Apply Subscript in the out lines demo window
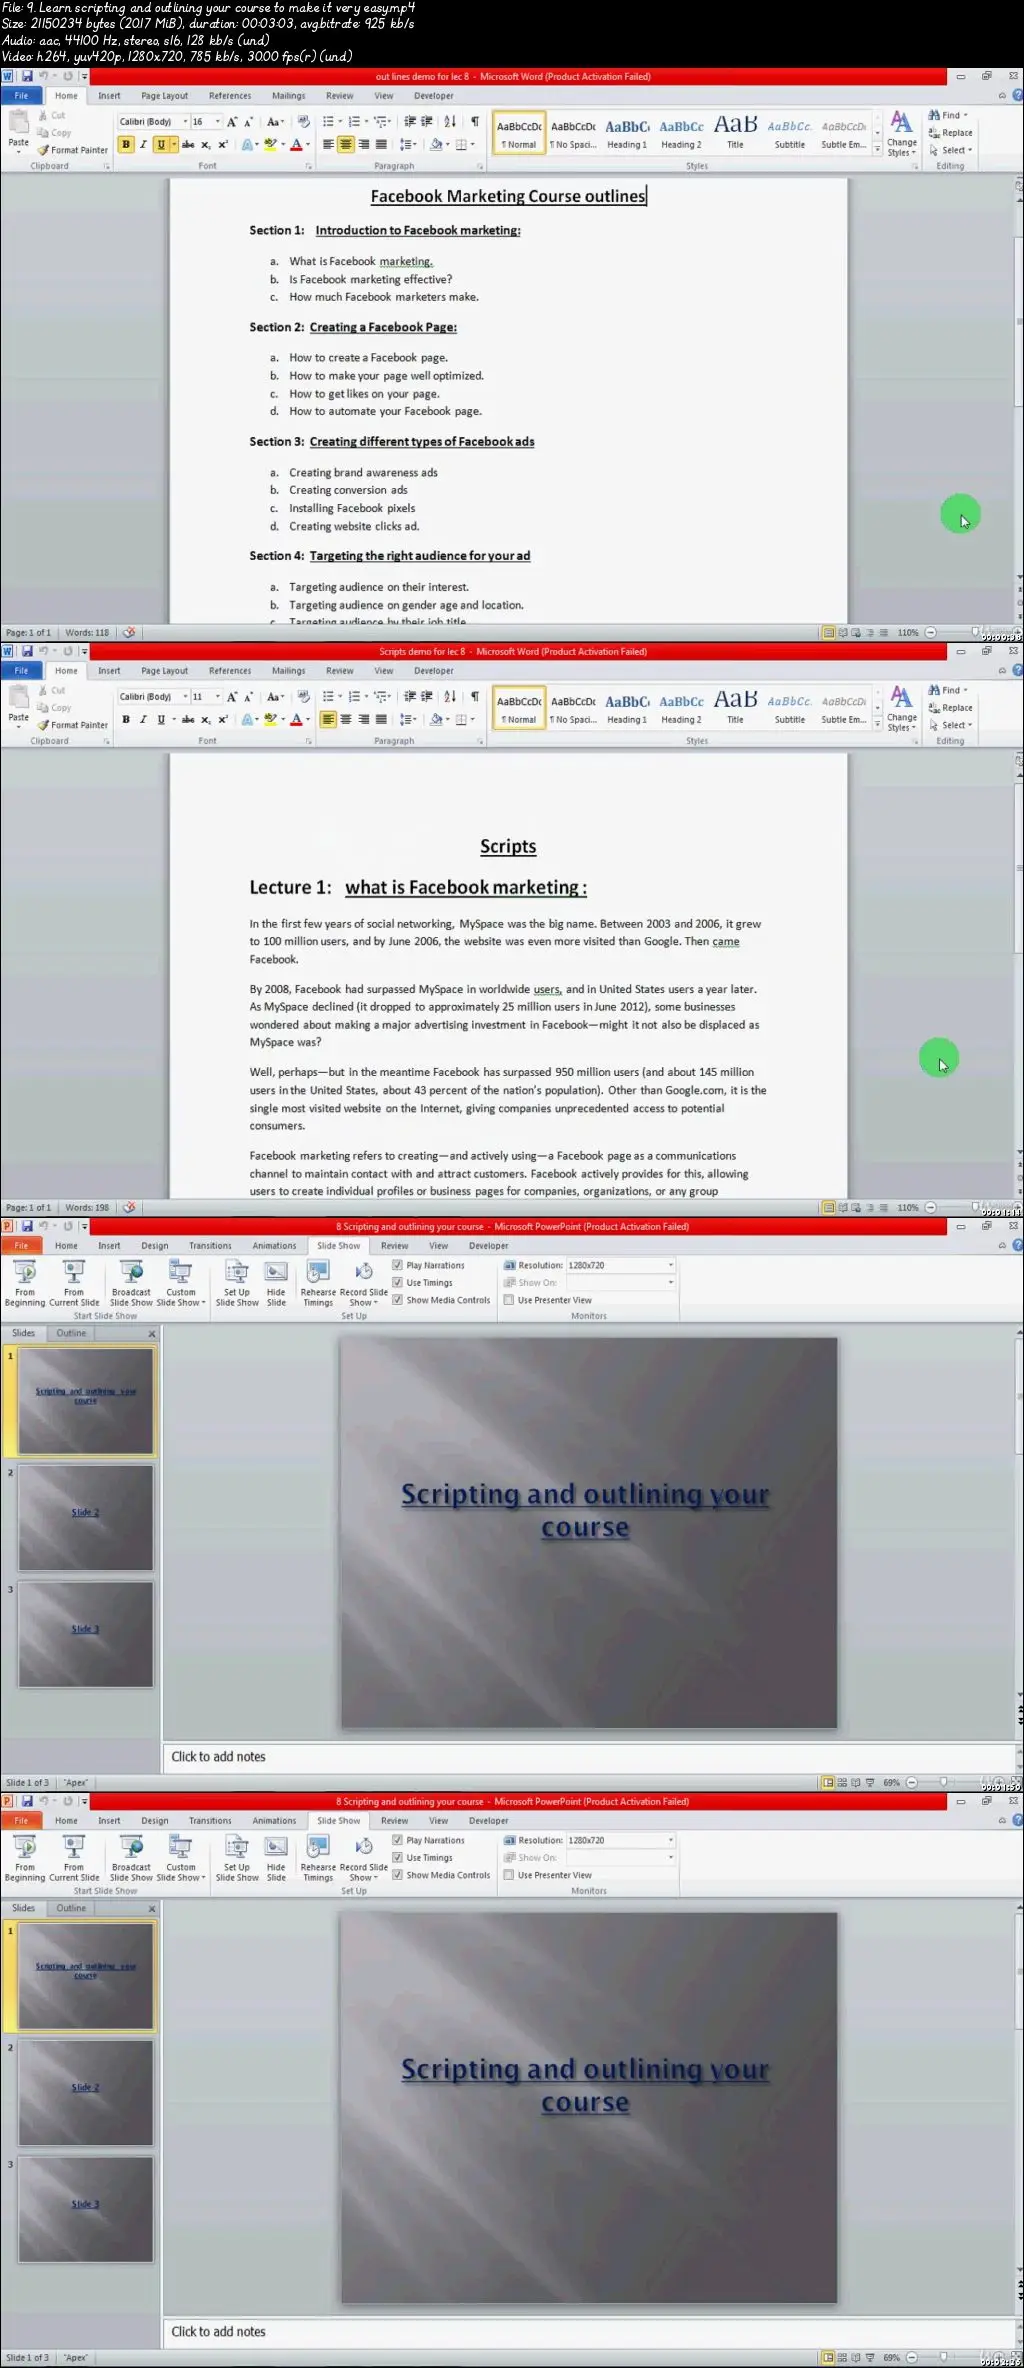This screenshot has width=1024, height=2368. (205, 144)
